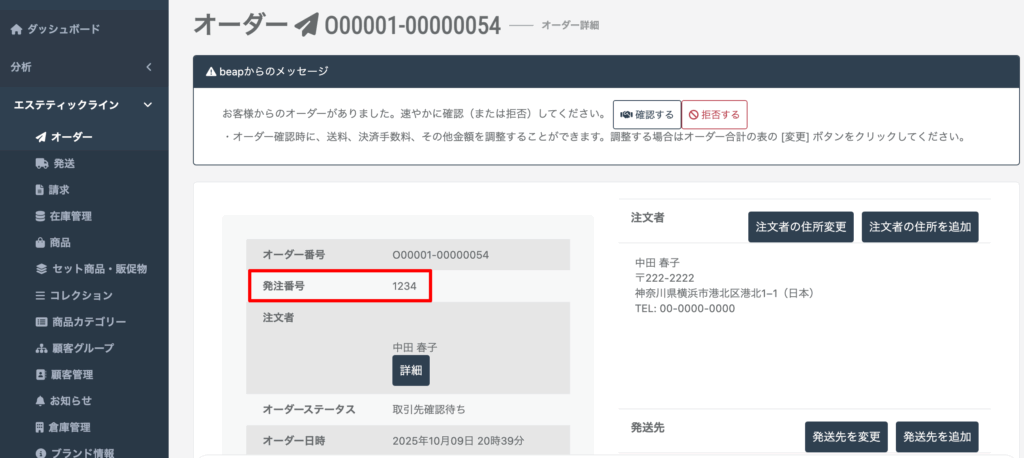Expand the 分析 sidebar section
The height and width of the screenshot is (458, 1024).
pyautogui.click(x=148, y=67)
